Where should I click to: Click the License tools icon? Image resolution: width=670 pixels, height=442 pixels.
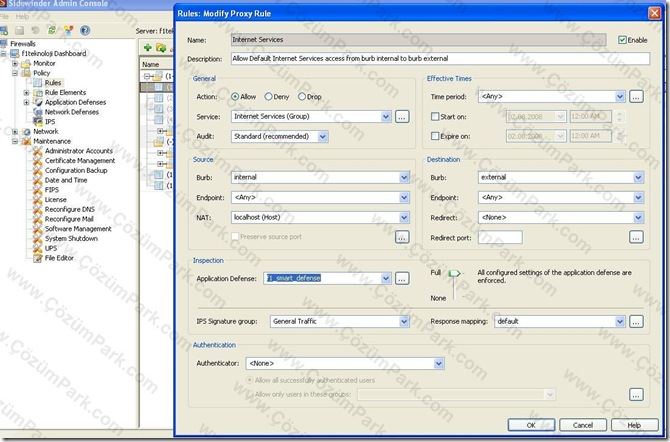[38, 200]
